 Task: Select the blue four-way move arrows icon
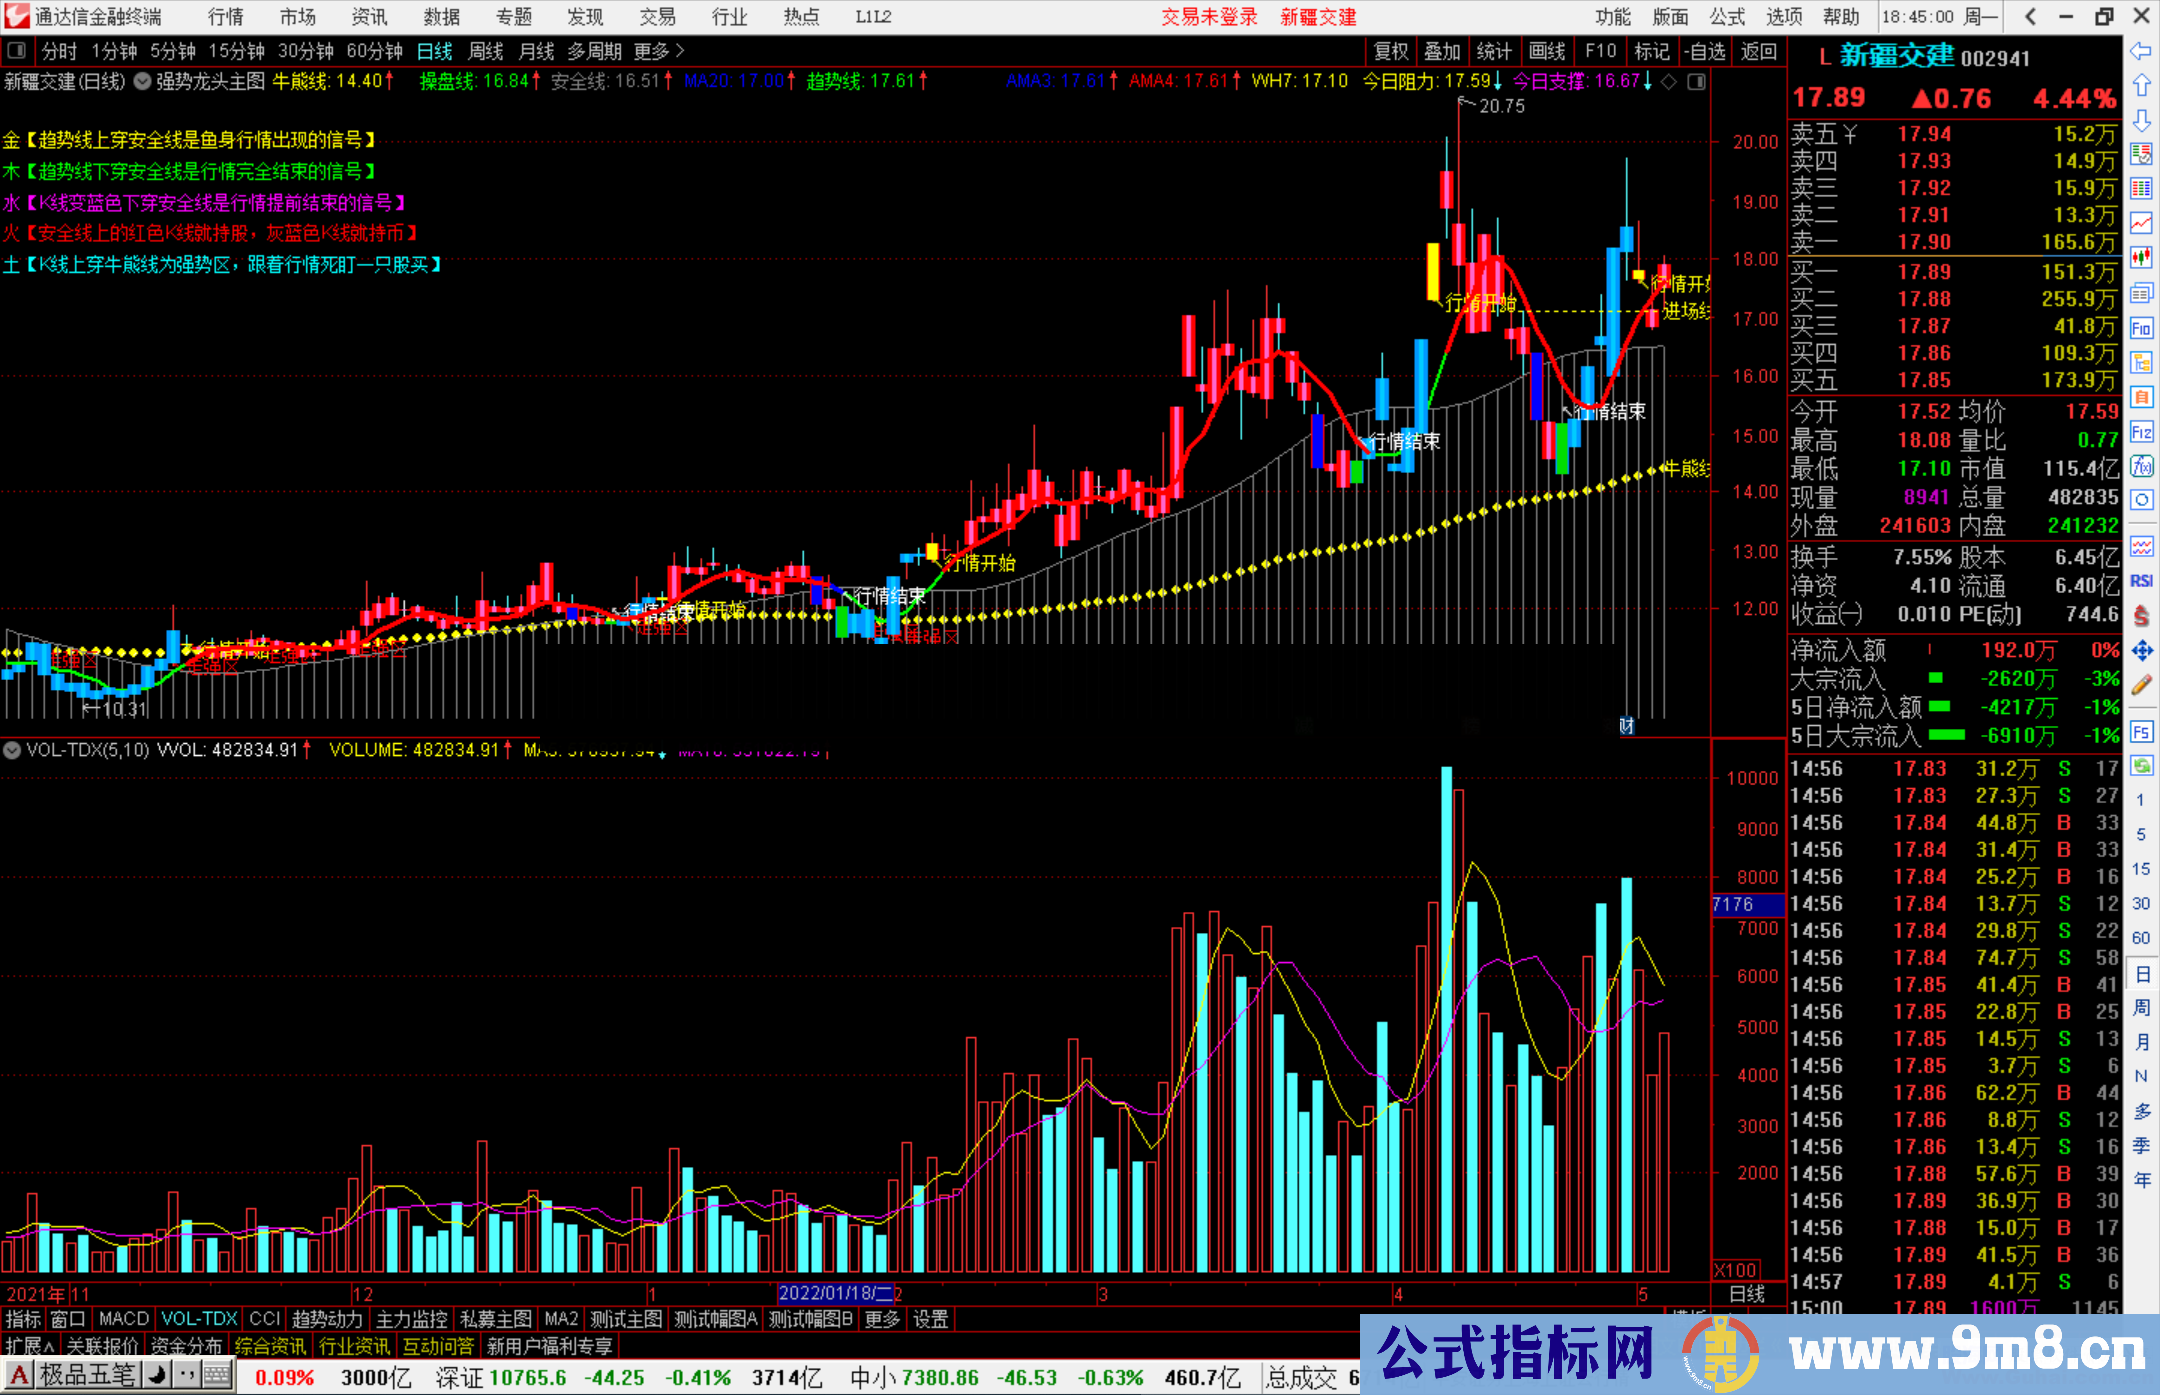pyautogui.click(x=2141, y=651)
